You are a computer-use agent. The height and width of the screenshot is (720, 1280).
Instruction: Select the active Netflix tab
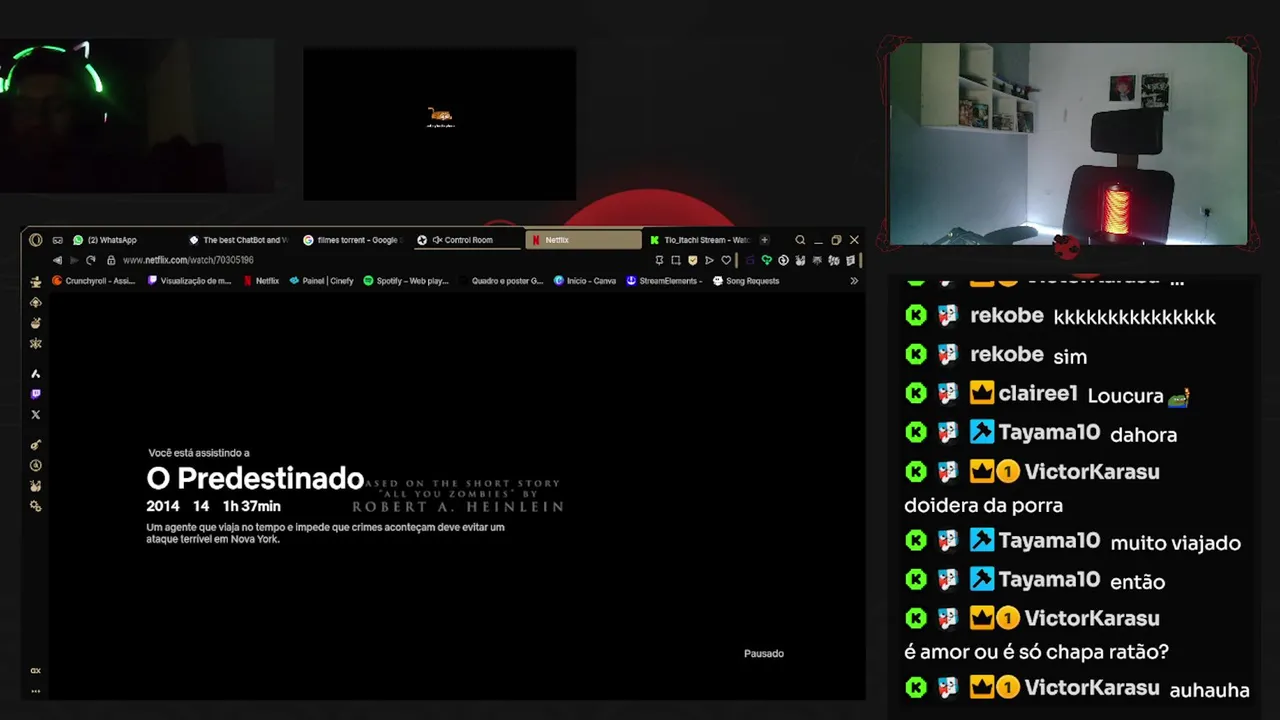583,240
